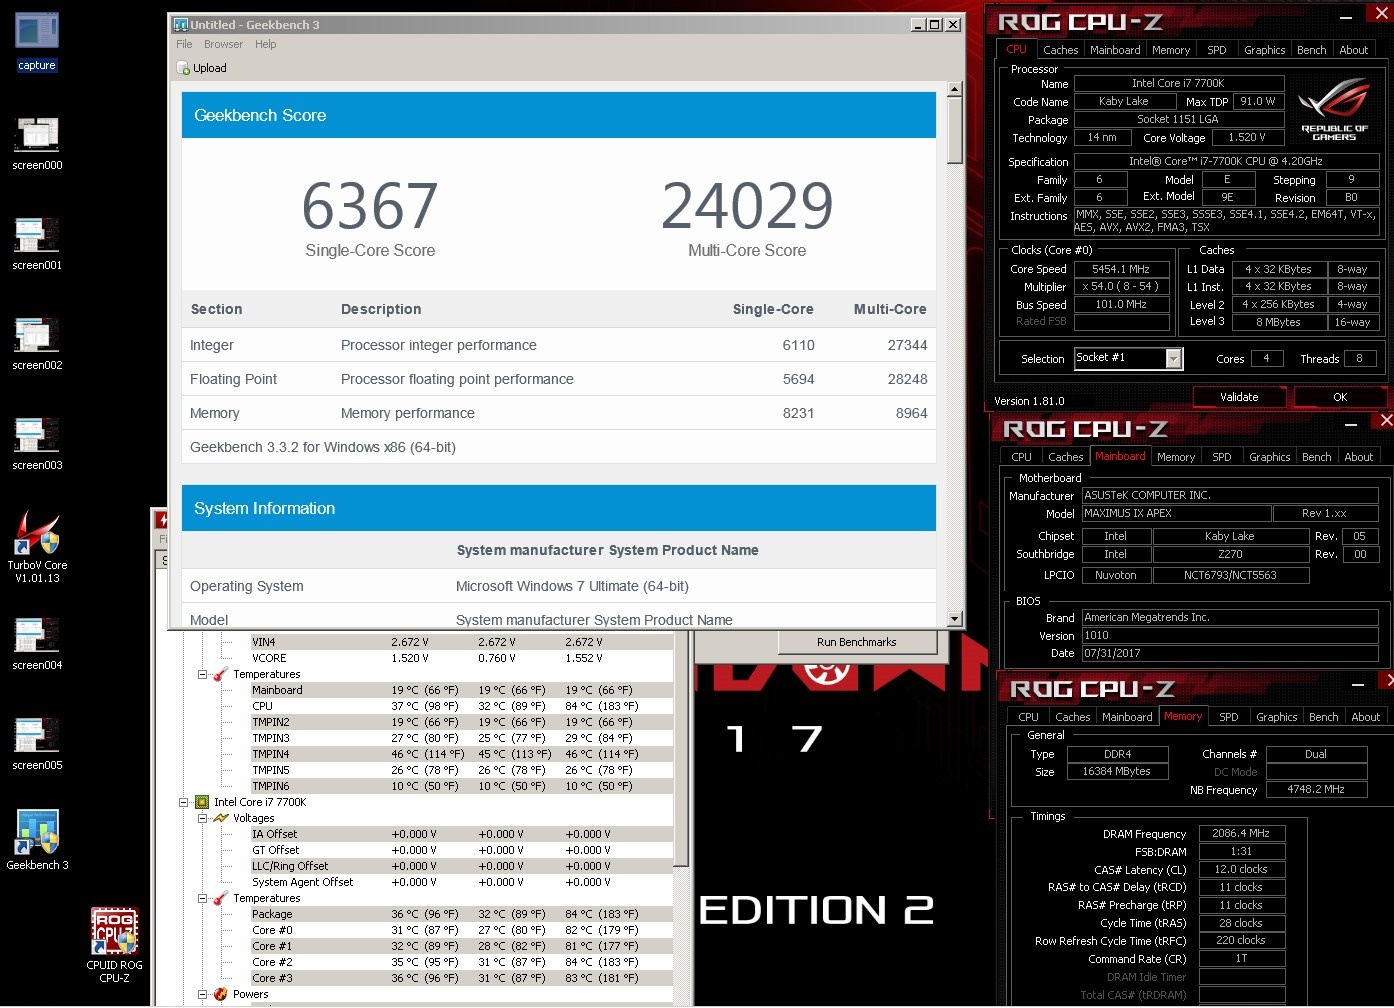Viewport: 1394px width, 1008px height.
Task: Click the CAS# Latency 12.0 clocks field
Action: [1241, 869]
